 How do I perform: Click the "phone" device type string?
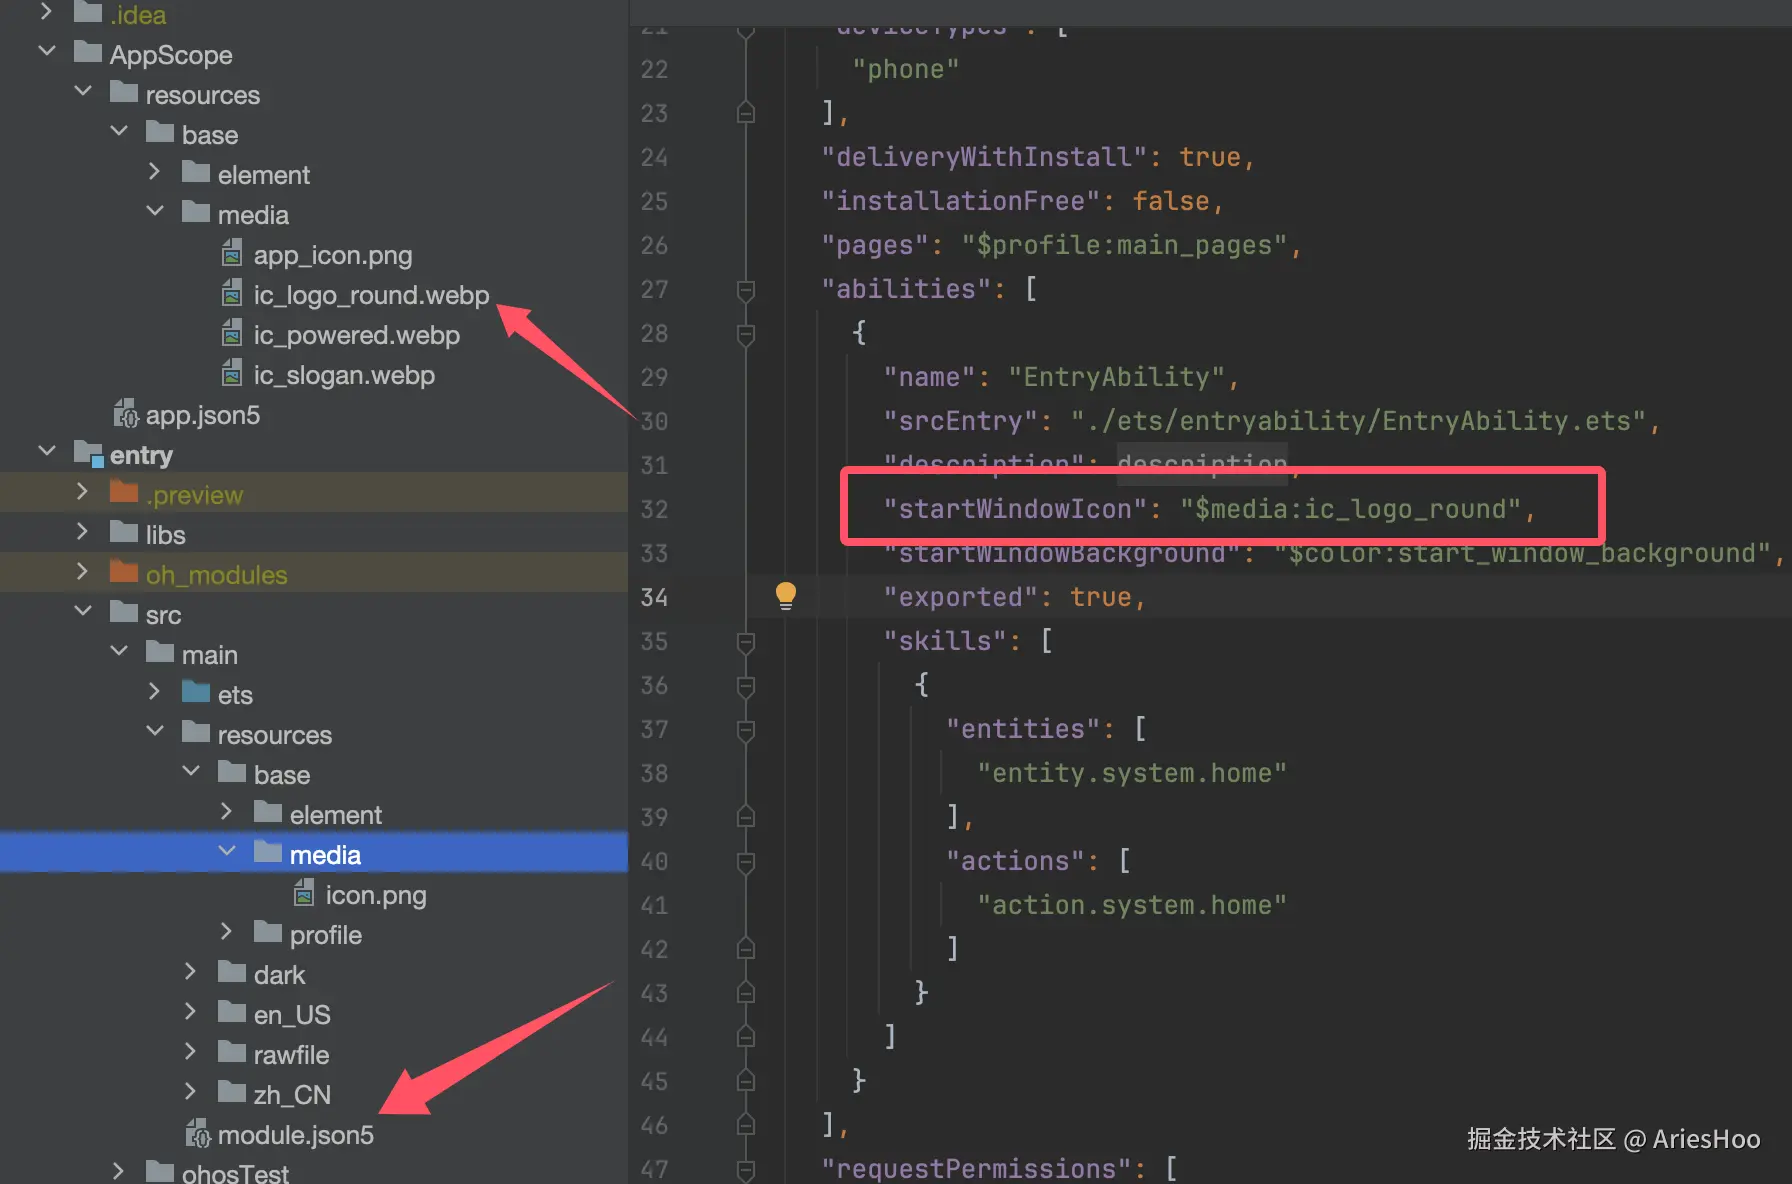click(906, 69)
